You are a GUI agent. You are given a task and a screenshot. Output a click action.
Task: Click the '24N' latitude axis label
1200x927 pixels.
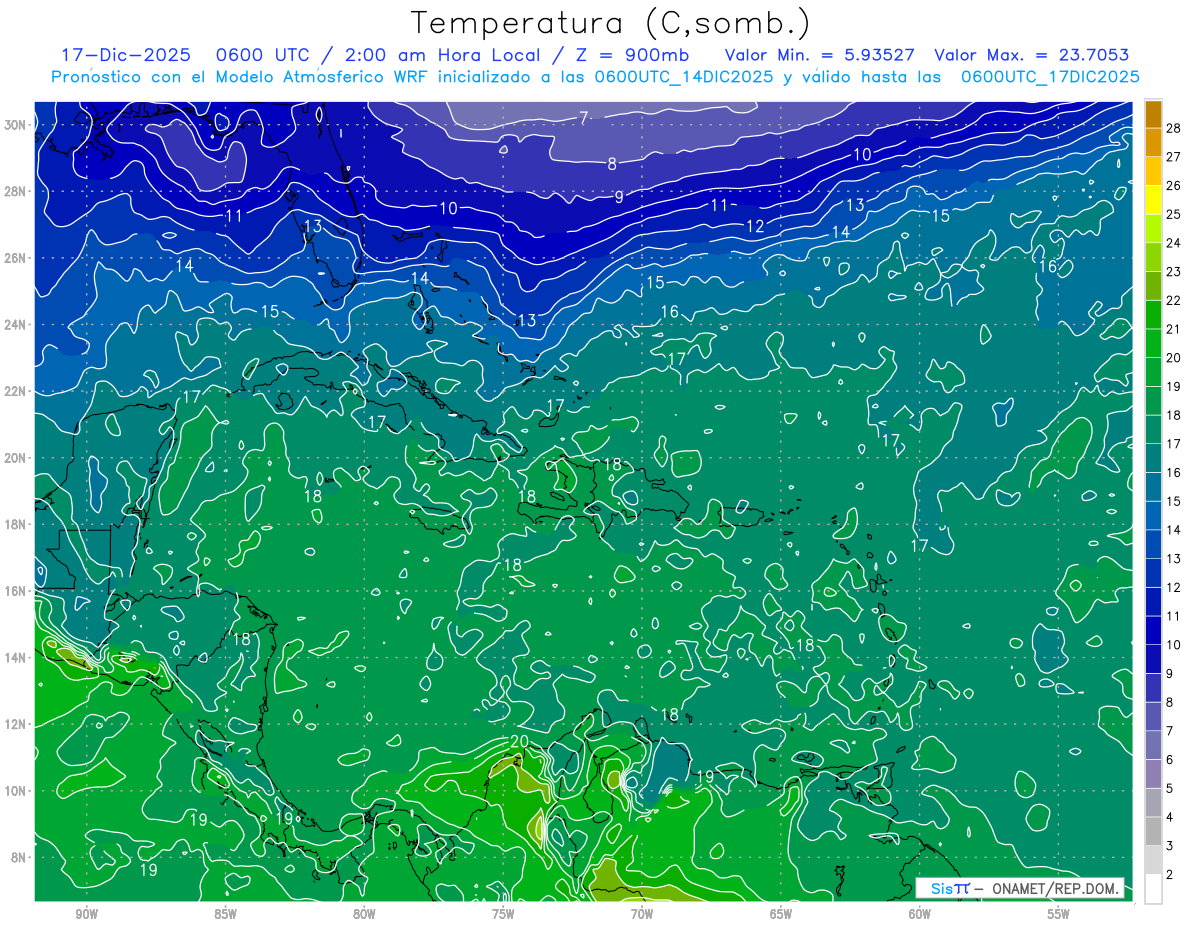point(17,324)
